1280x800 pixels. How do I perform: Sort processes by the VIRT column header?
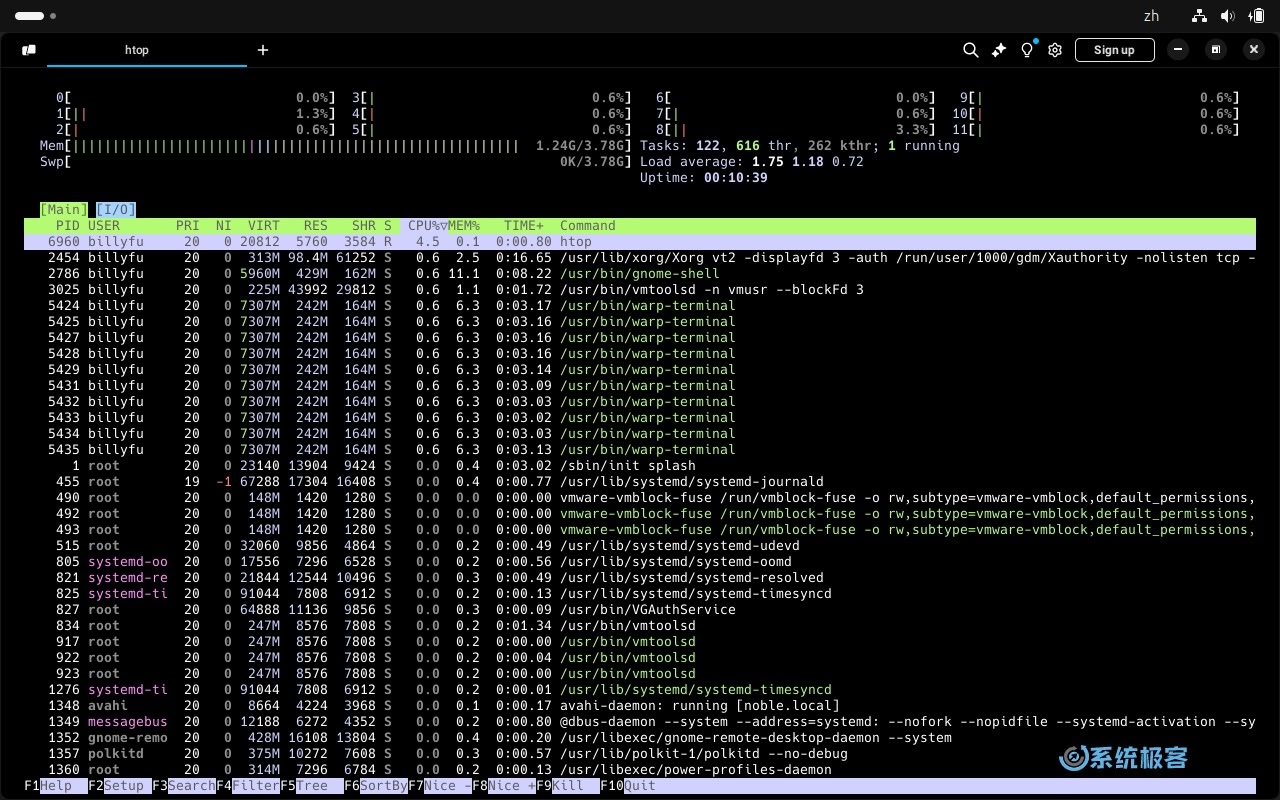click(x=264, y=226)
